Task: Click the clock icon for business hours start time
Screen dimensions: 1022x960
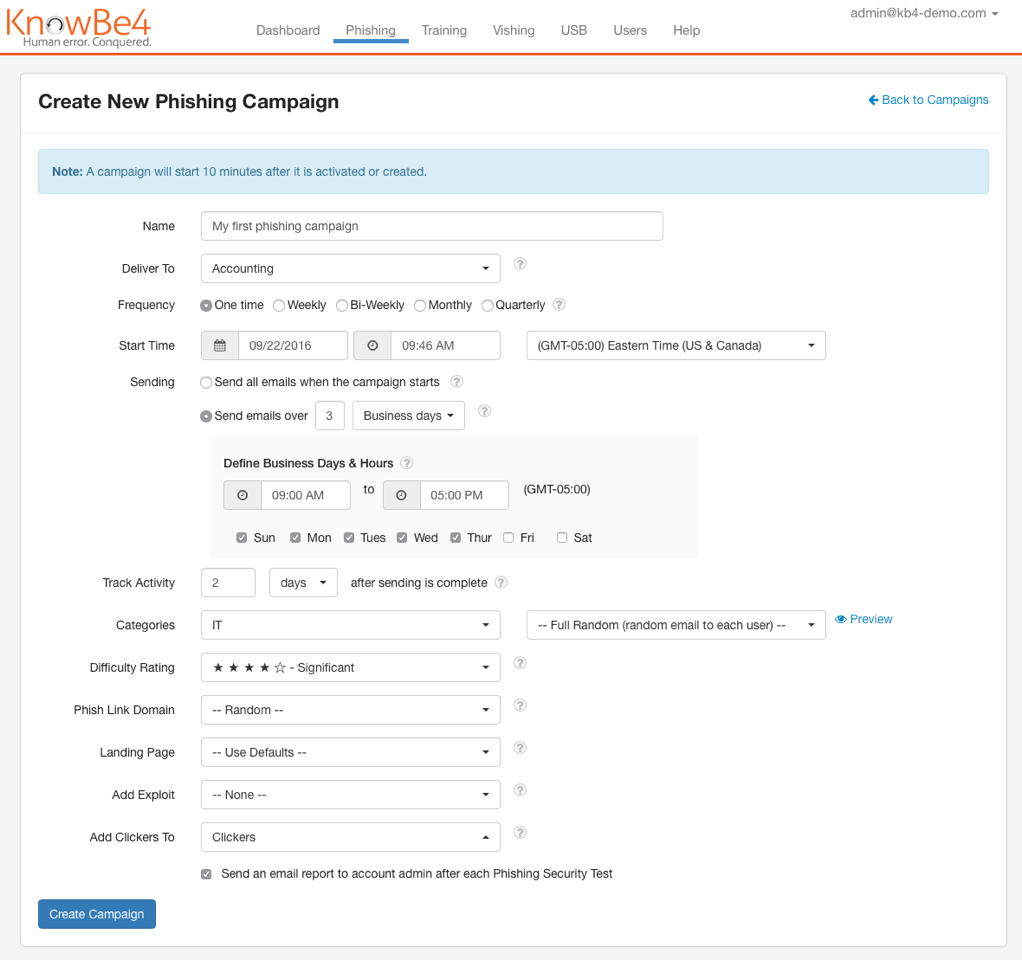Action: [x=243, y=494]
